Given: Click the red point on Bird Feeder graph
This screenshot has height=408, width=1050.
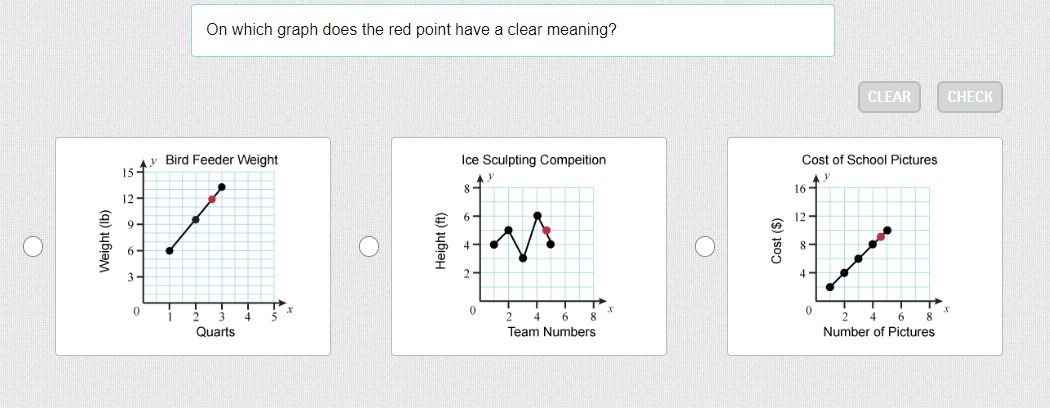Looking at the screenshot, I should pyautogui.click(x=212, y=199).
